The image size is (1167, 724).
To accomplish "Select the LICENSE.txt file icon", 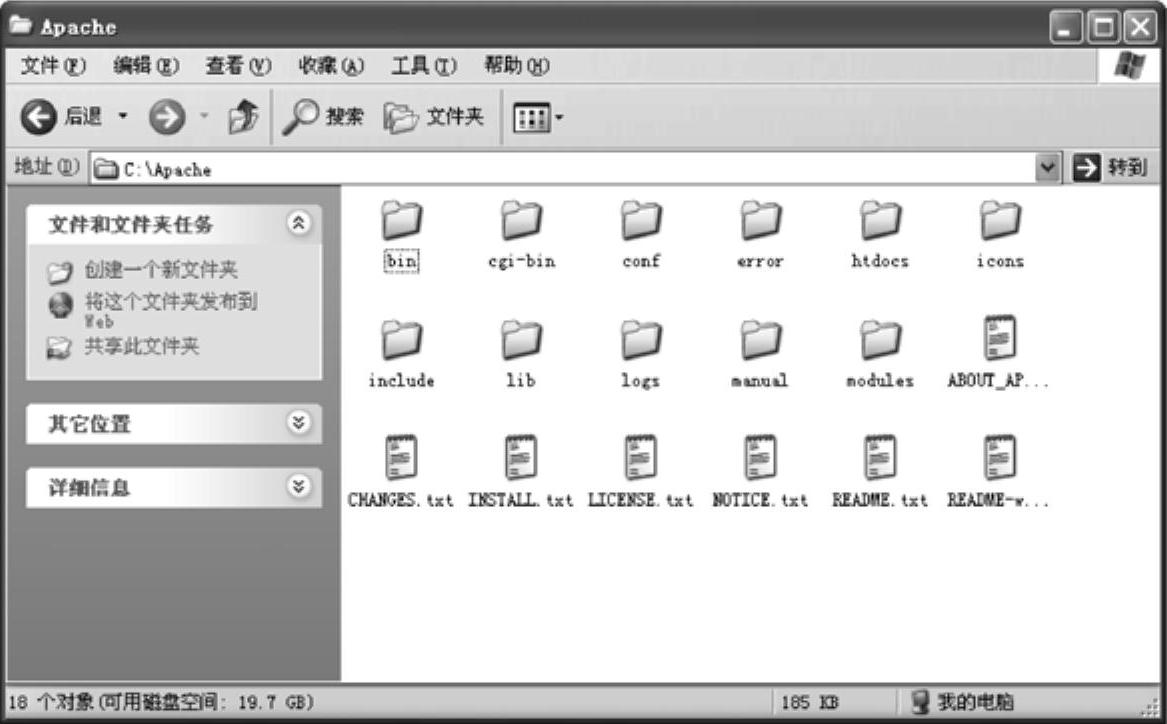I will 641,458.
